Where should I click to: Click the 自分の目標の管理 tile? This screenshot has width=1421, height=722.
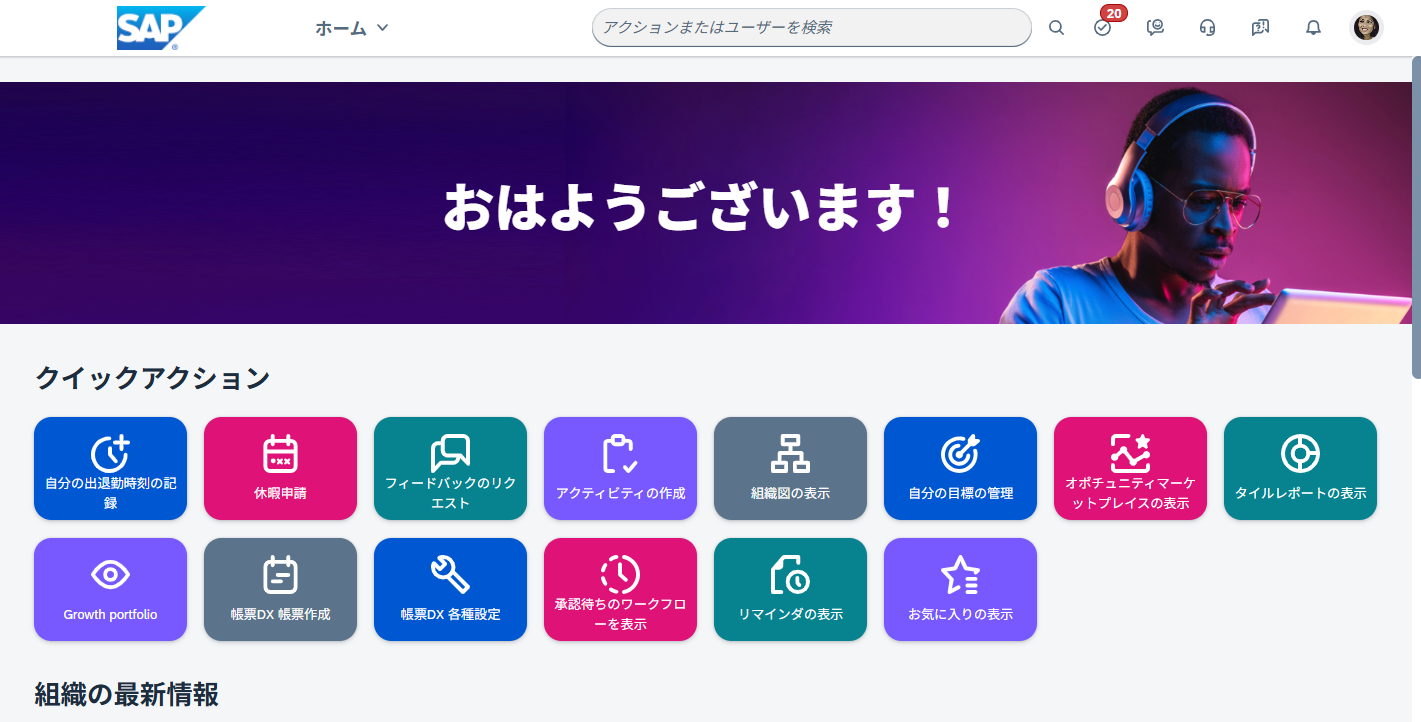(x=960, y=468)
